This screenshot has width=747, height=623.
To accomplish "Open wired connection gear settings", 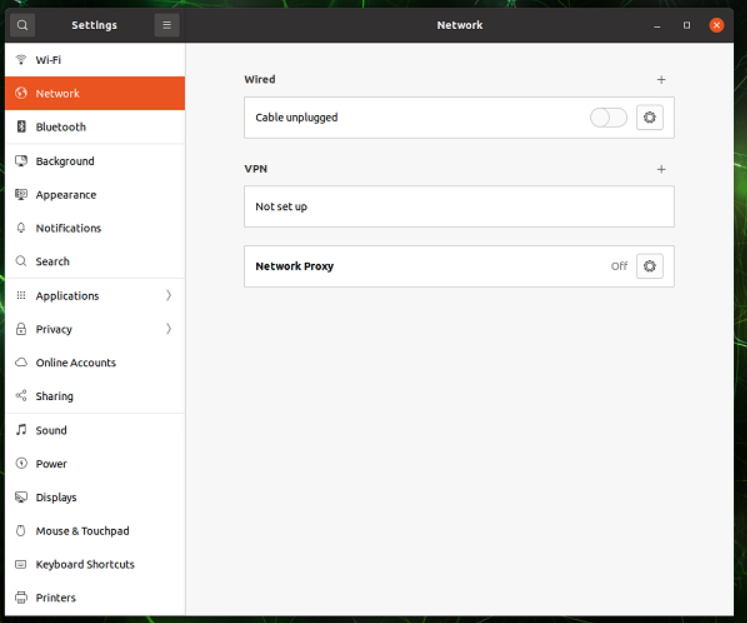I will pos(650,117).
